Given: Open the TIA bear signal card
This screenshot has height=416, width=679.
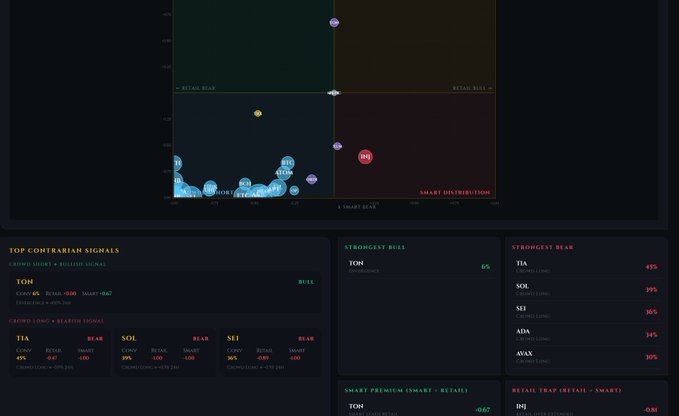Looking at the screenshot, I should point(59,352).
